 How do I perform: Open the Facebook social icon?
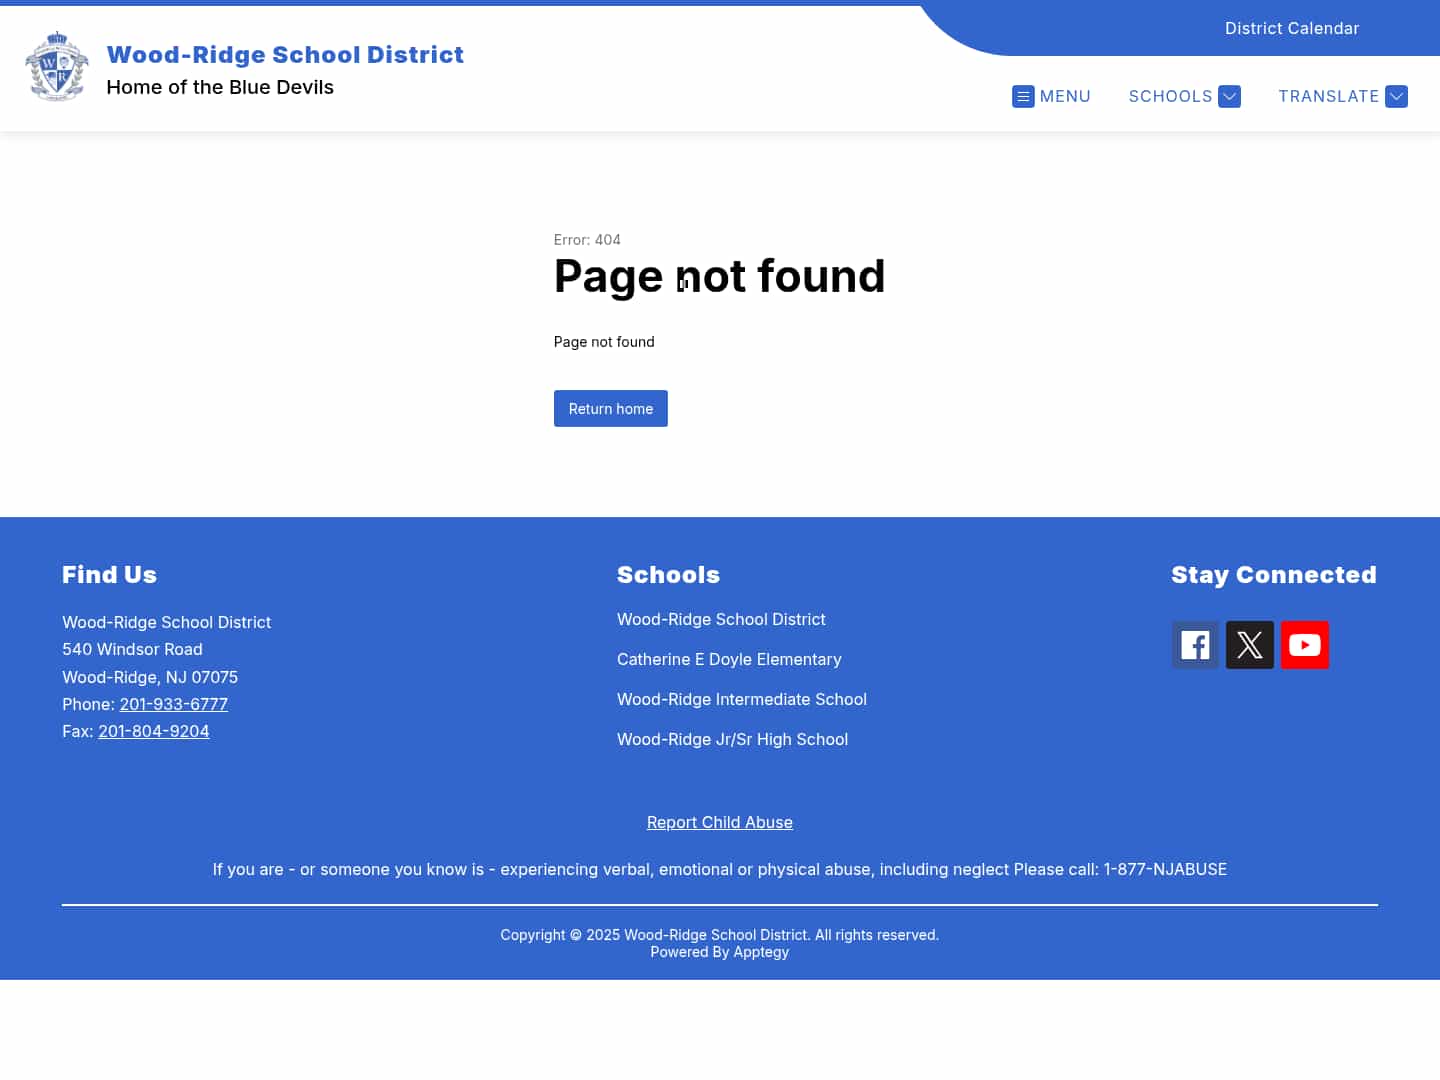coord(1195,645)
